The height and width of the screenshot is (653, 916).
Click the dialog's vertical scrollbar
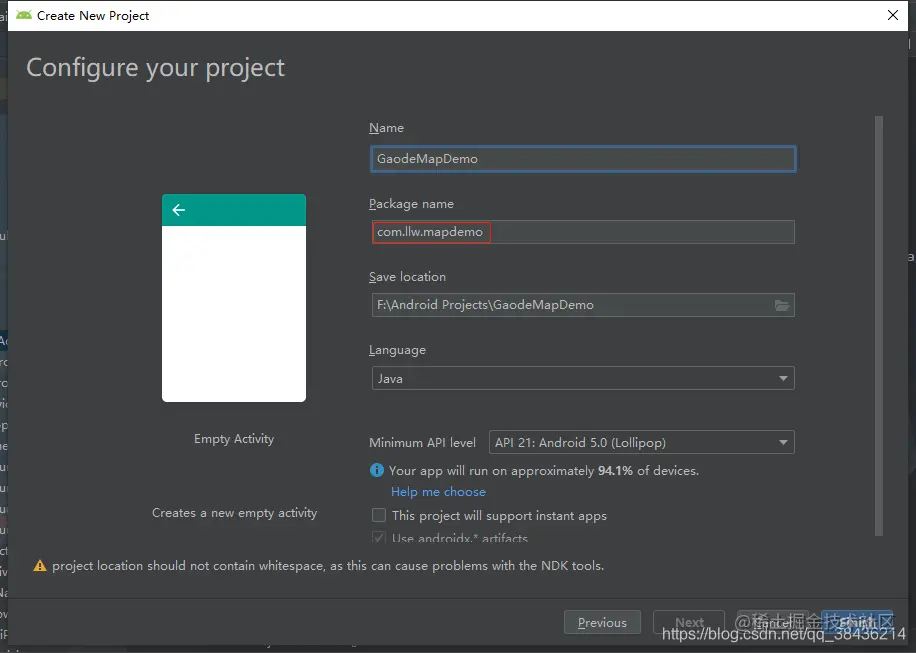tap(879, 325)
